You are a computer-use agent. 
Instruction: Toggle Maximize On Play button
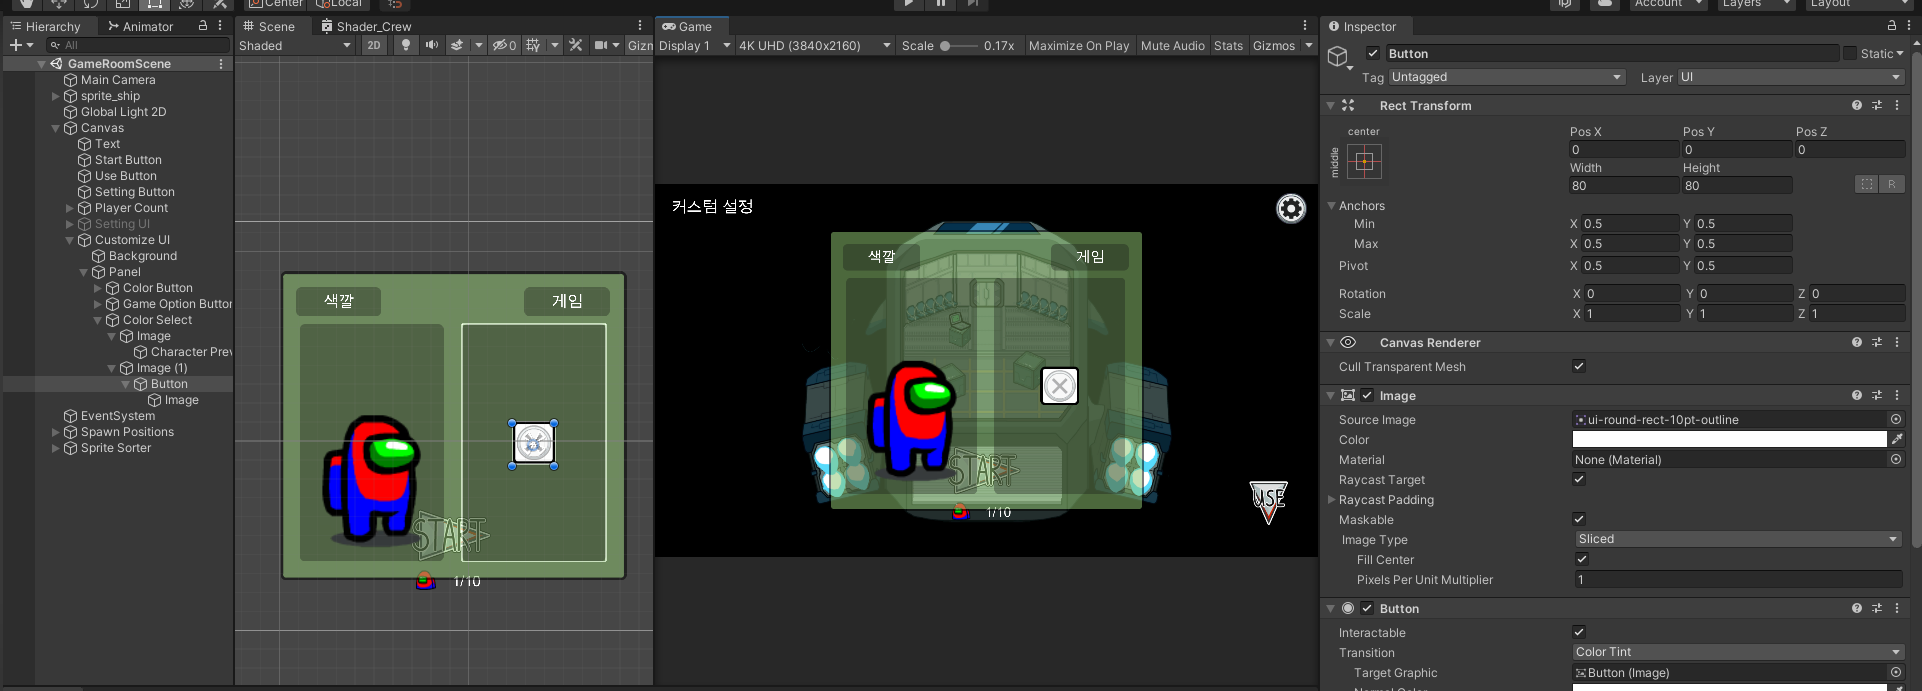(x=1079, y=45)
